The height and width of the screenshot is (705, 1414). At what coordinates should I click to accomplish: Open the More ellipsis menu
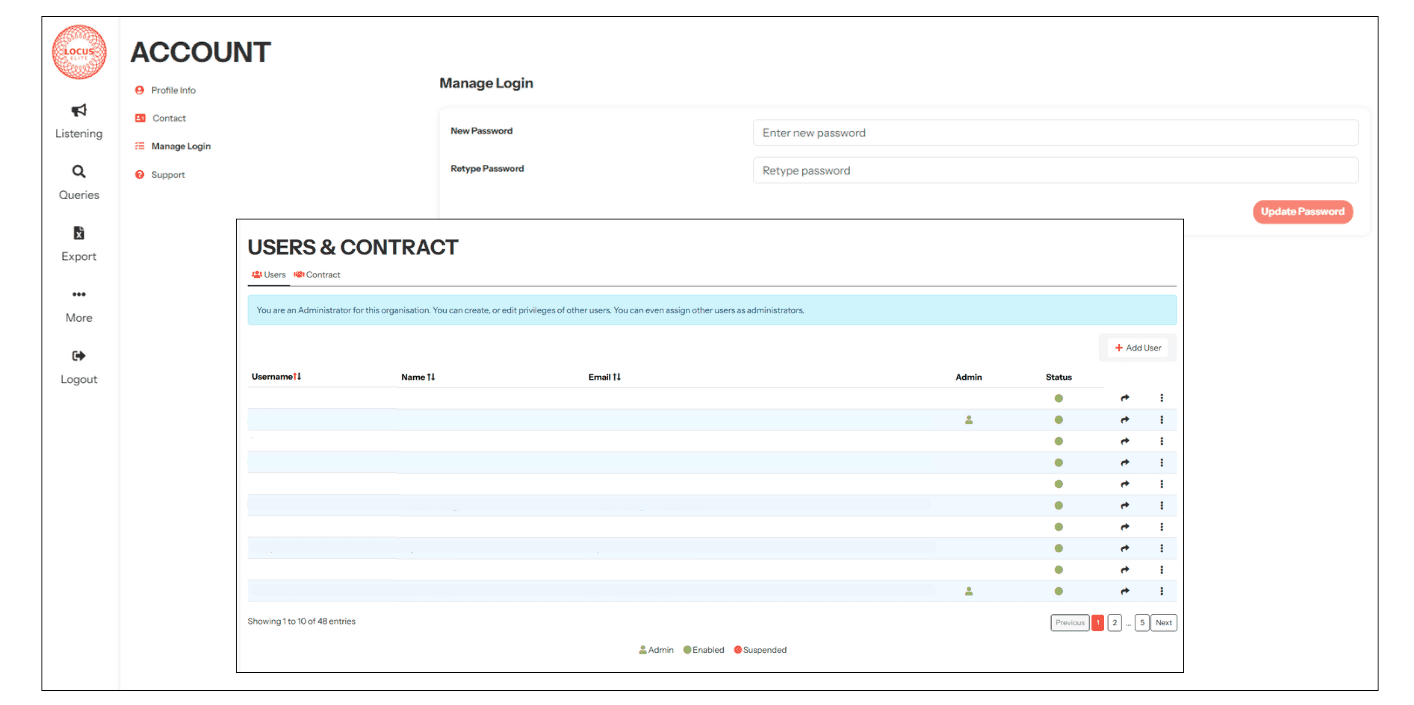[x=79, y=295]
